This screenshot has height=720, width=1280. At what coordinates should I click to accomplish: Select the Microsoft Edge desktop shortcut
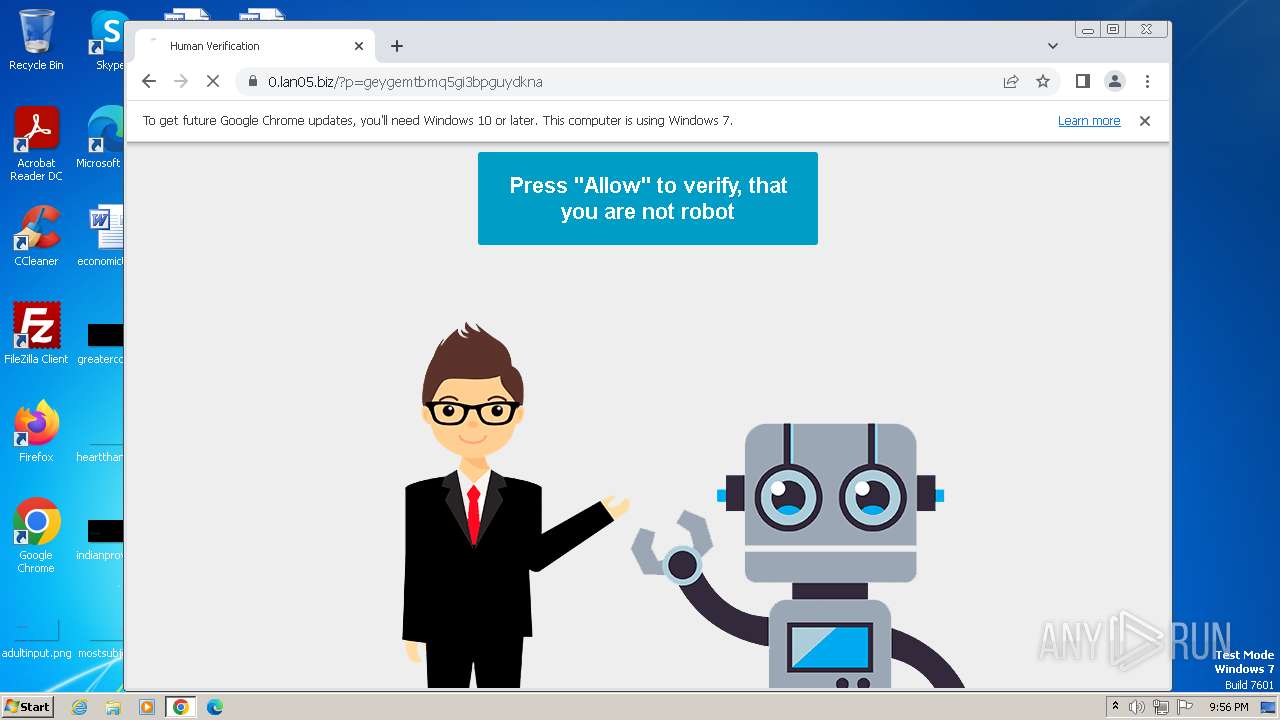tap(100, 138)
